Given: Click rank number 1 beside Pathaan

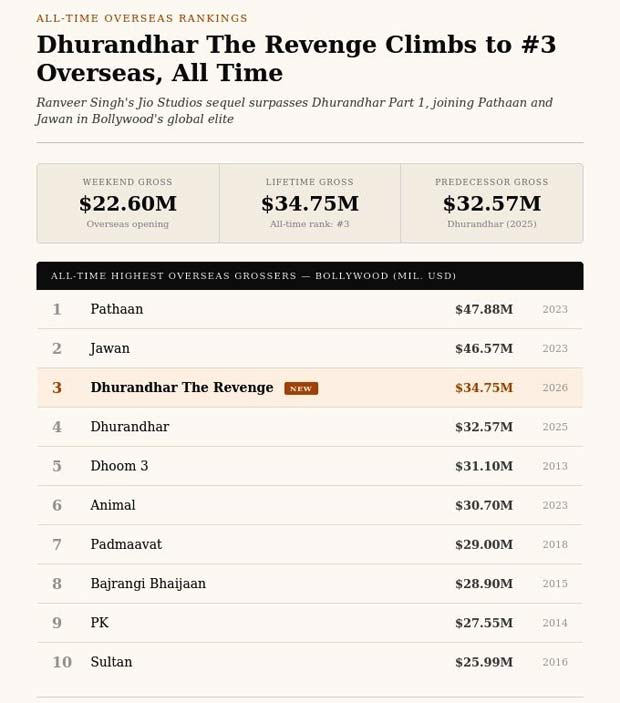Looking at the screenshot, I should (57, 309).
